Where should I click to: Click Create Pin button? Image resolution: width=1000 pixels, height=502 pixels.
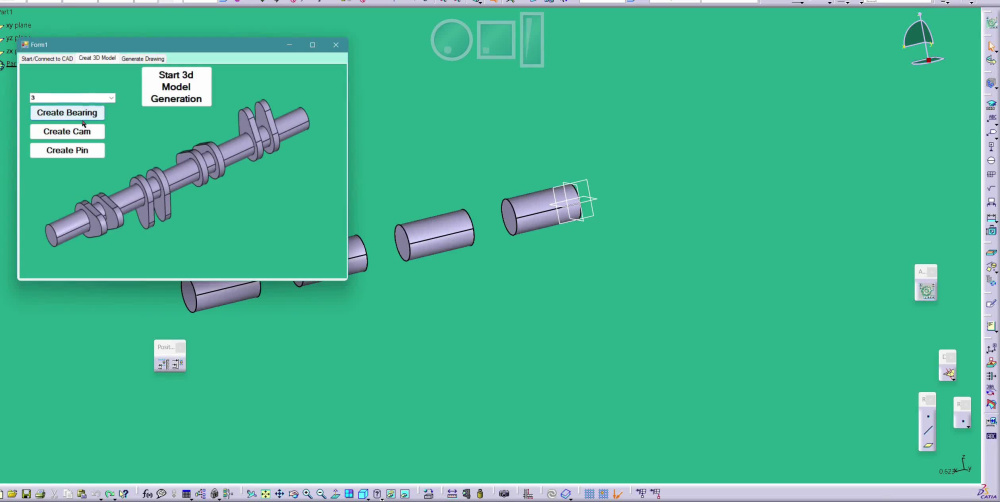[67, 151]
